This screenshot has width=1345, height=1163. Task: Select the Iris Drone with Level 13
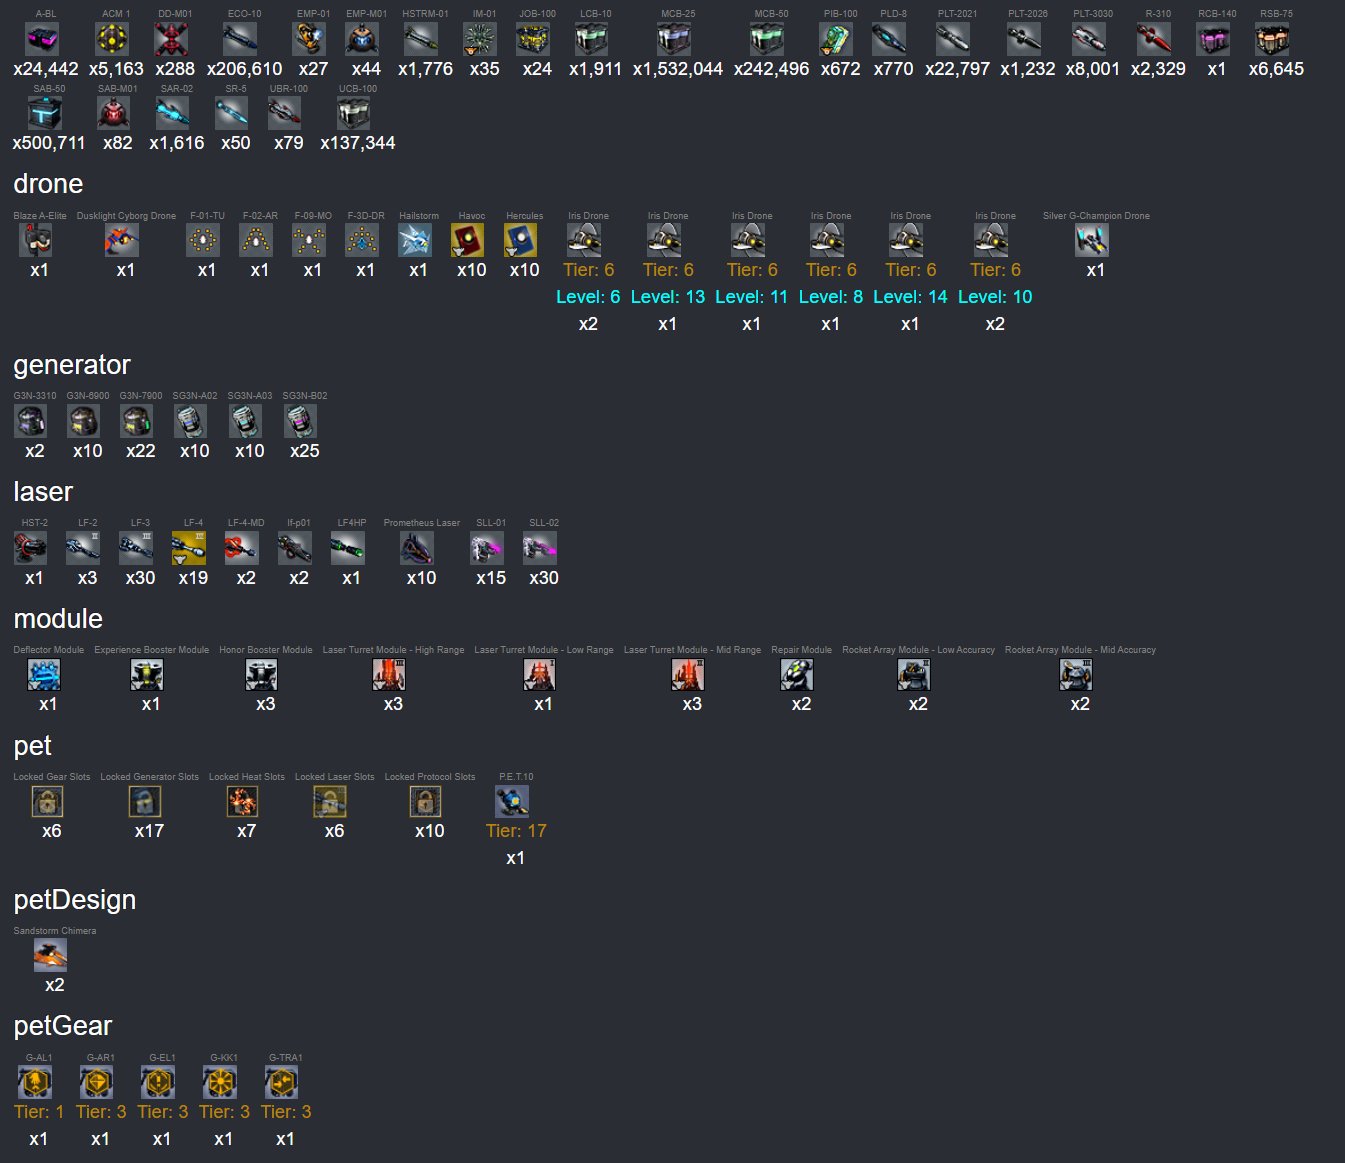(664, 241)
